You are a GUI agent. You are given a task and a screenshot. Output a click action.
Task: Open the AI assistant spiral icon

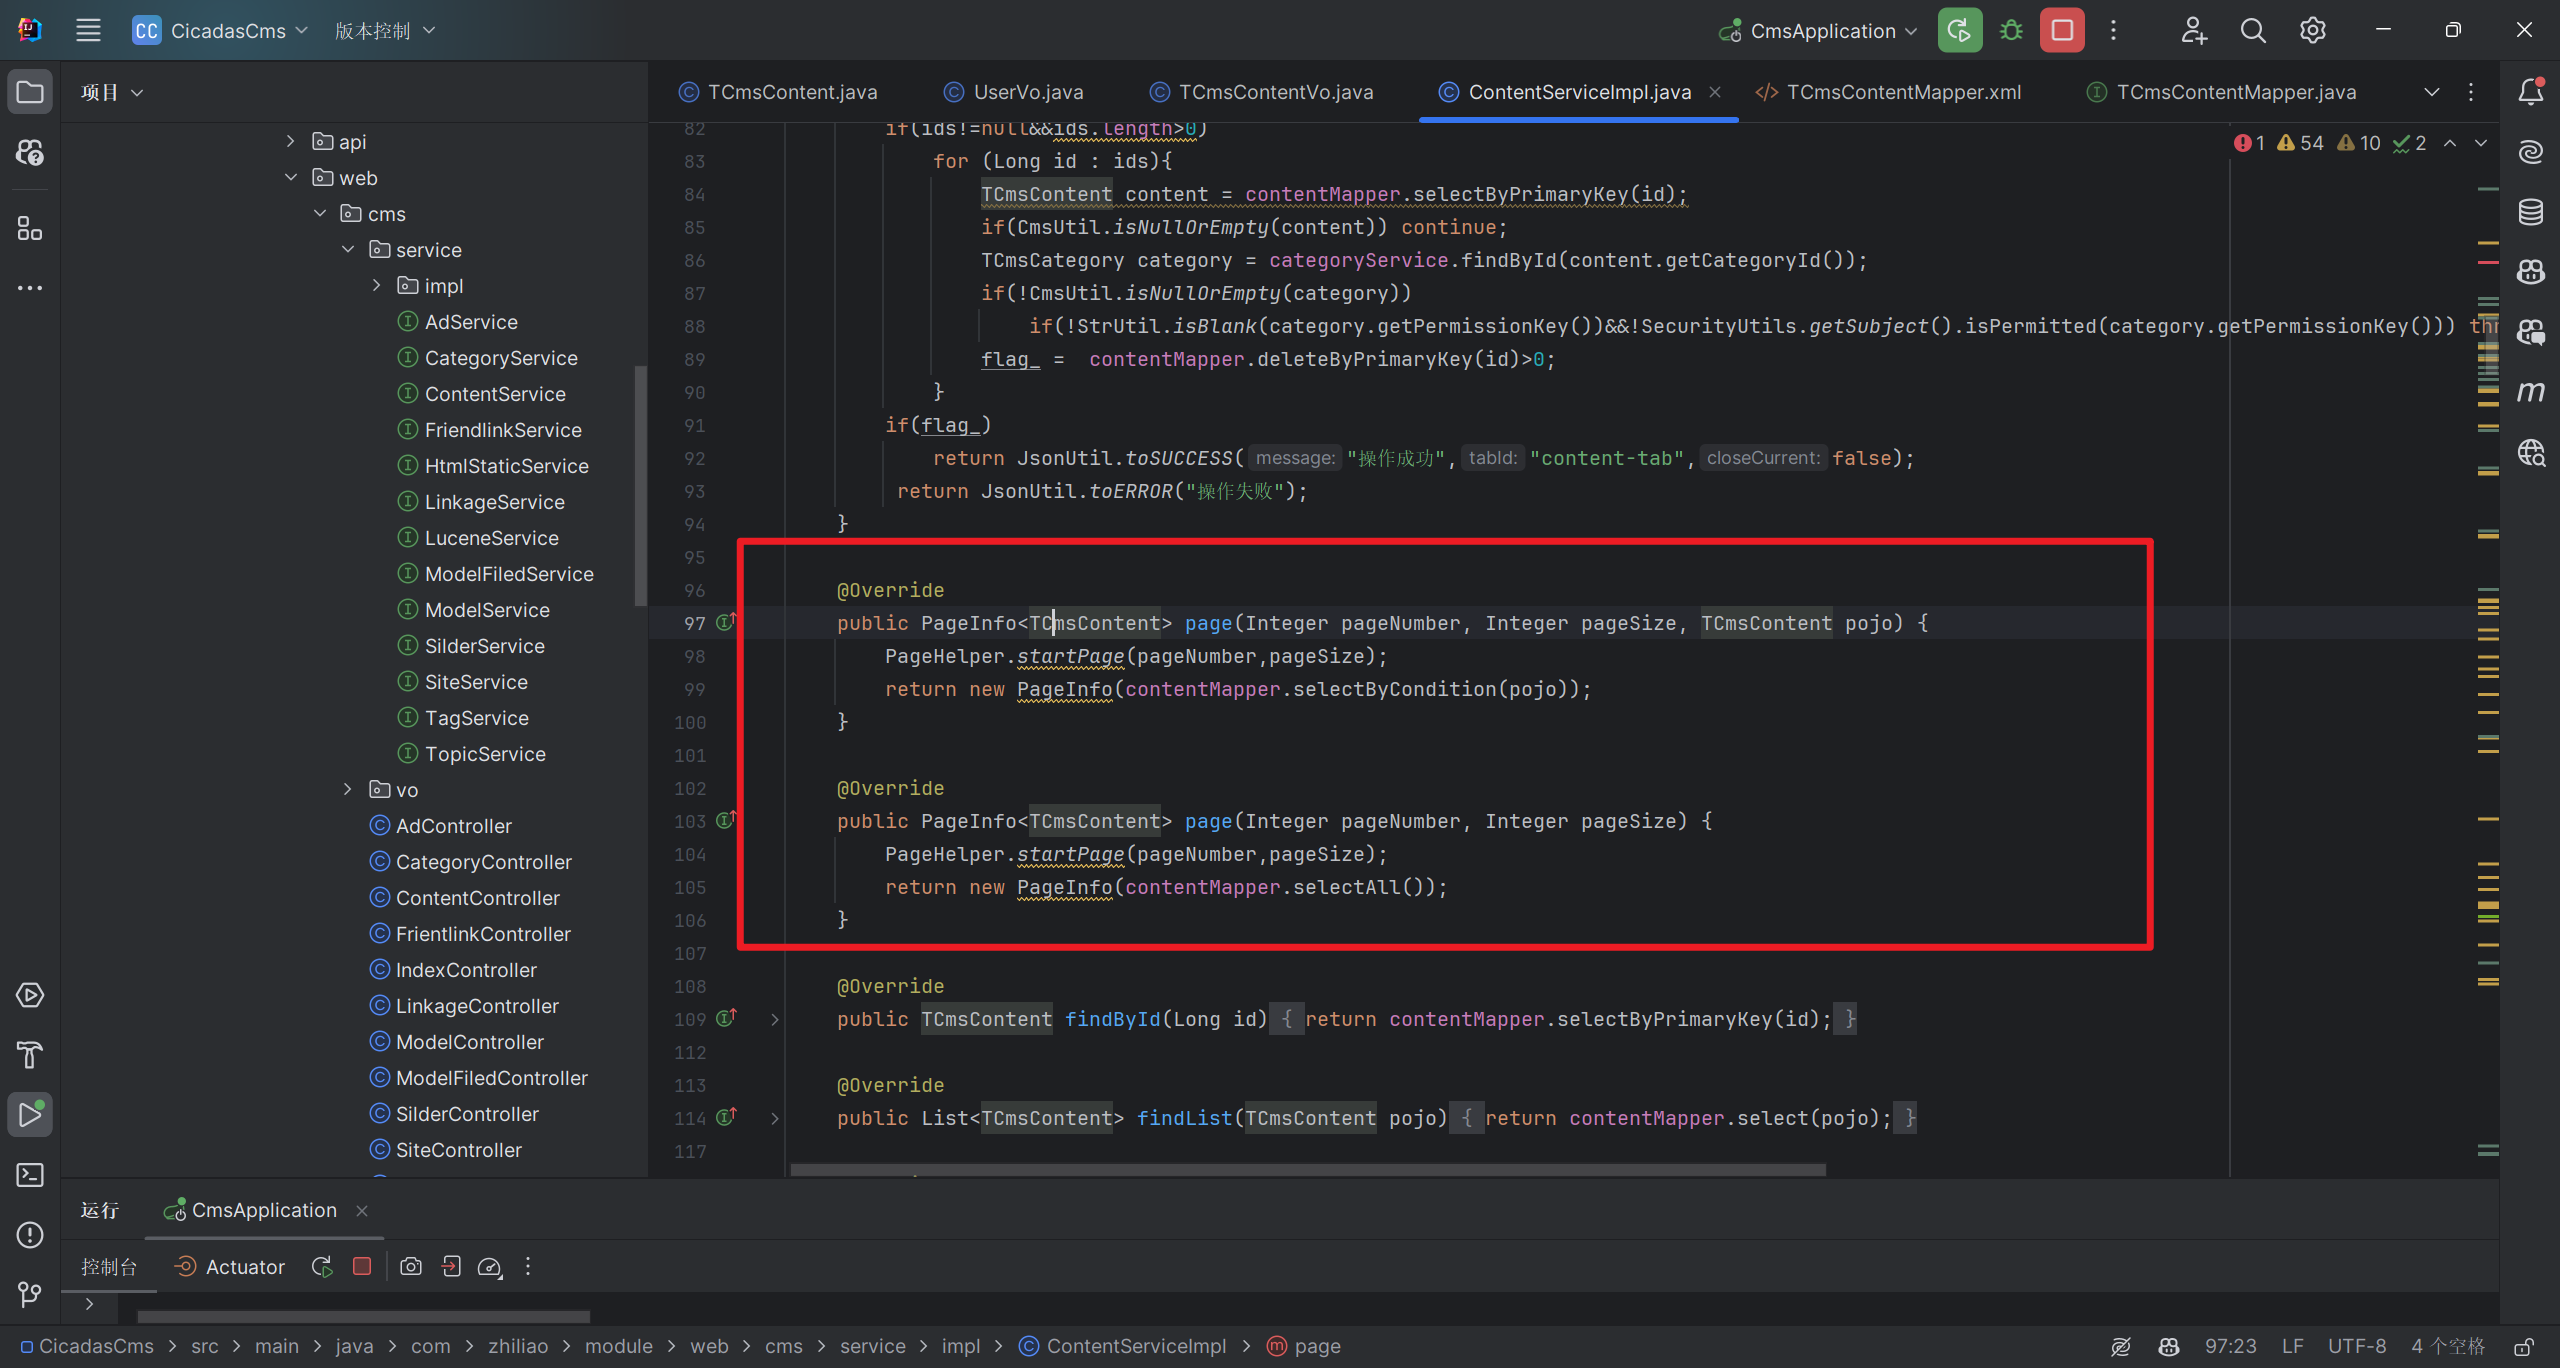(2531, 152)
